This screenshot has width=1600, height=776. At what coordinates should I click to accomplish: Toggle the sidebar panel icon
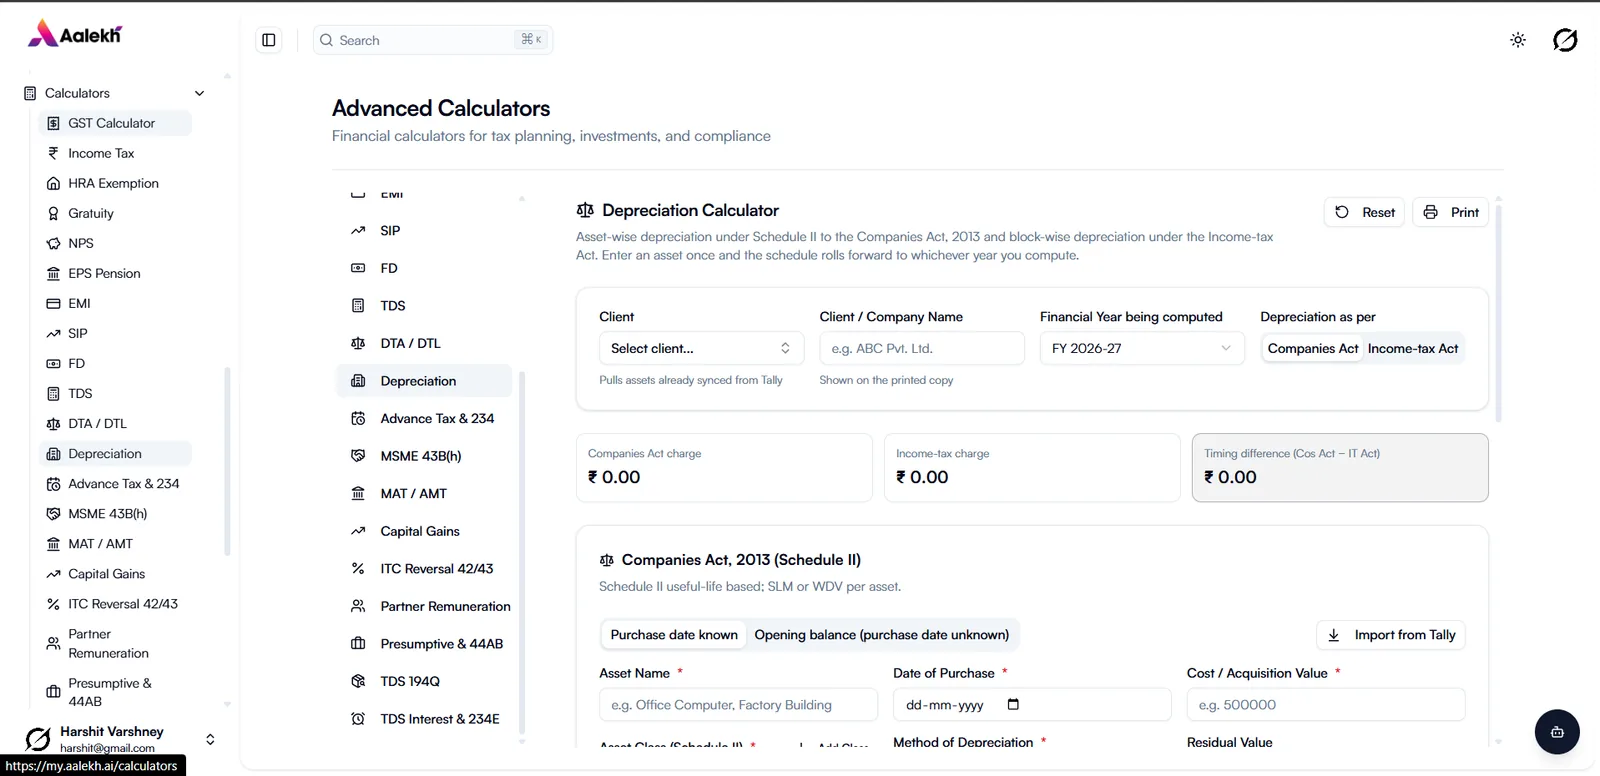click(x=269, y=40)
